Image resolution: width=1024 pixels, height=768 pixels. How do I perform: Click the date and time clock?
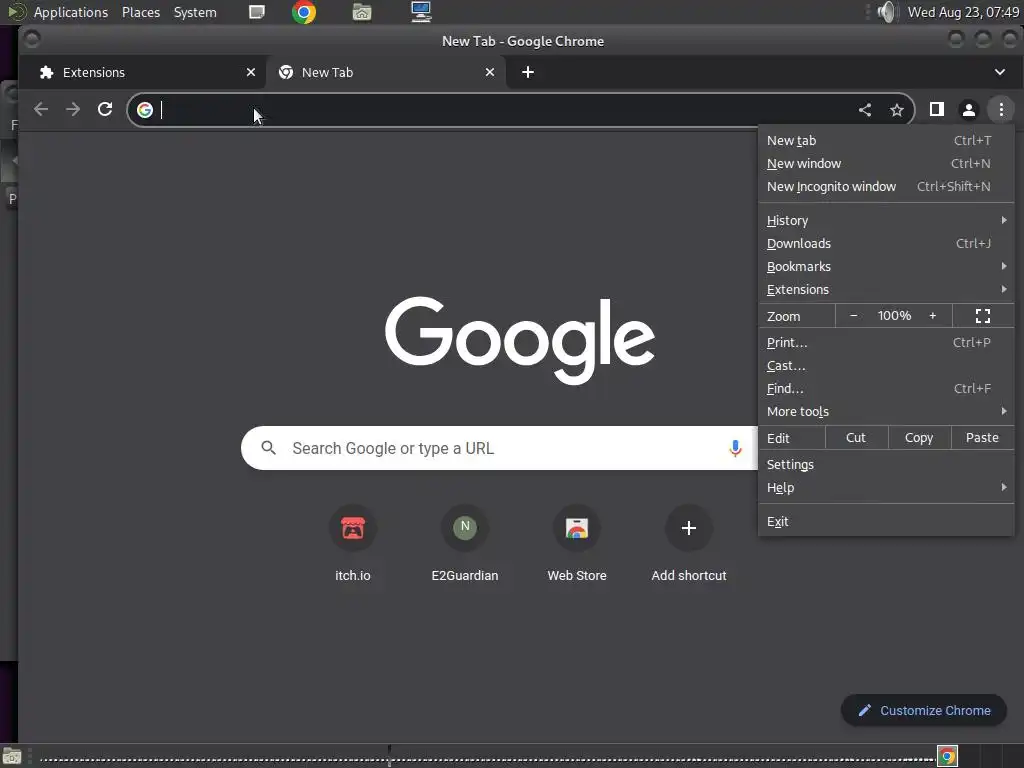click(963, 12)
